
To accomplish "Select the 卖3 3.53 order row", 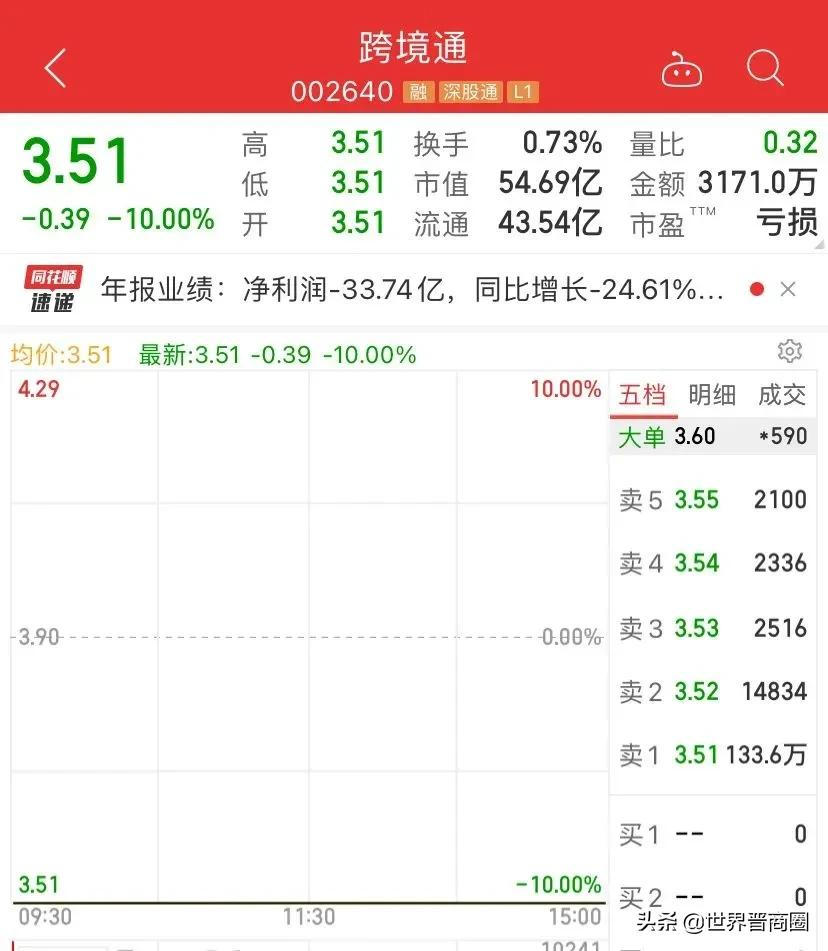I will pos(713,628).
